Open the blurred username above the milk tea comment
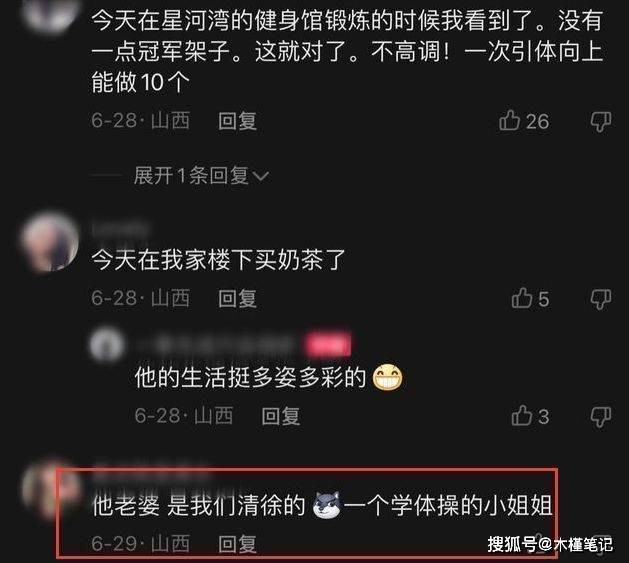Screen dimensions: 629x563 click(x=120, y=230)
